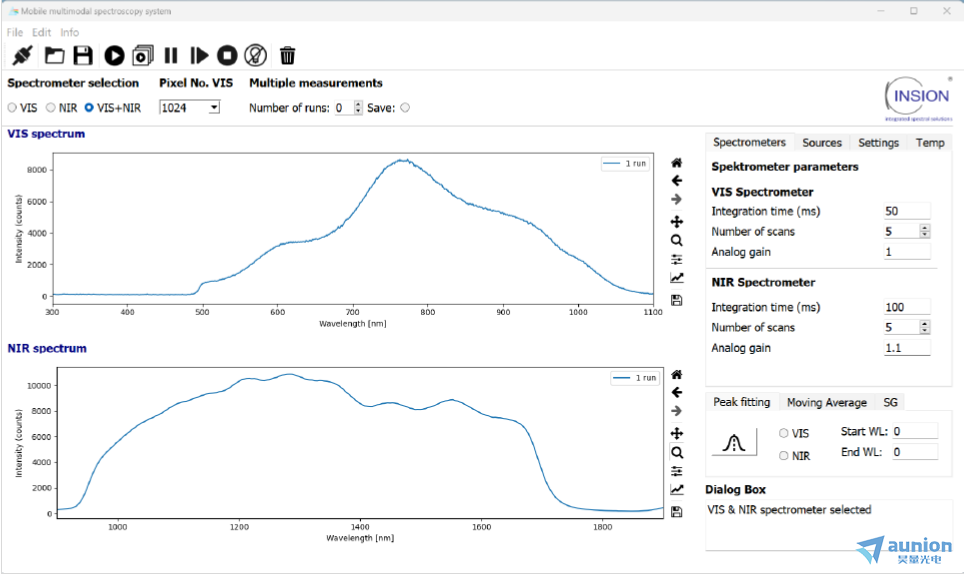
Task: Open the Moving Average tab
Action: point(826,402)
